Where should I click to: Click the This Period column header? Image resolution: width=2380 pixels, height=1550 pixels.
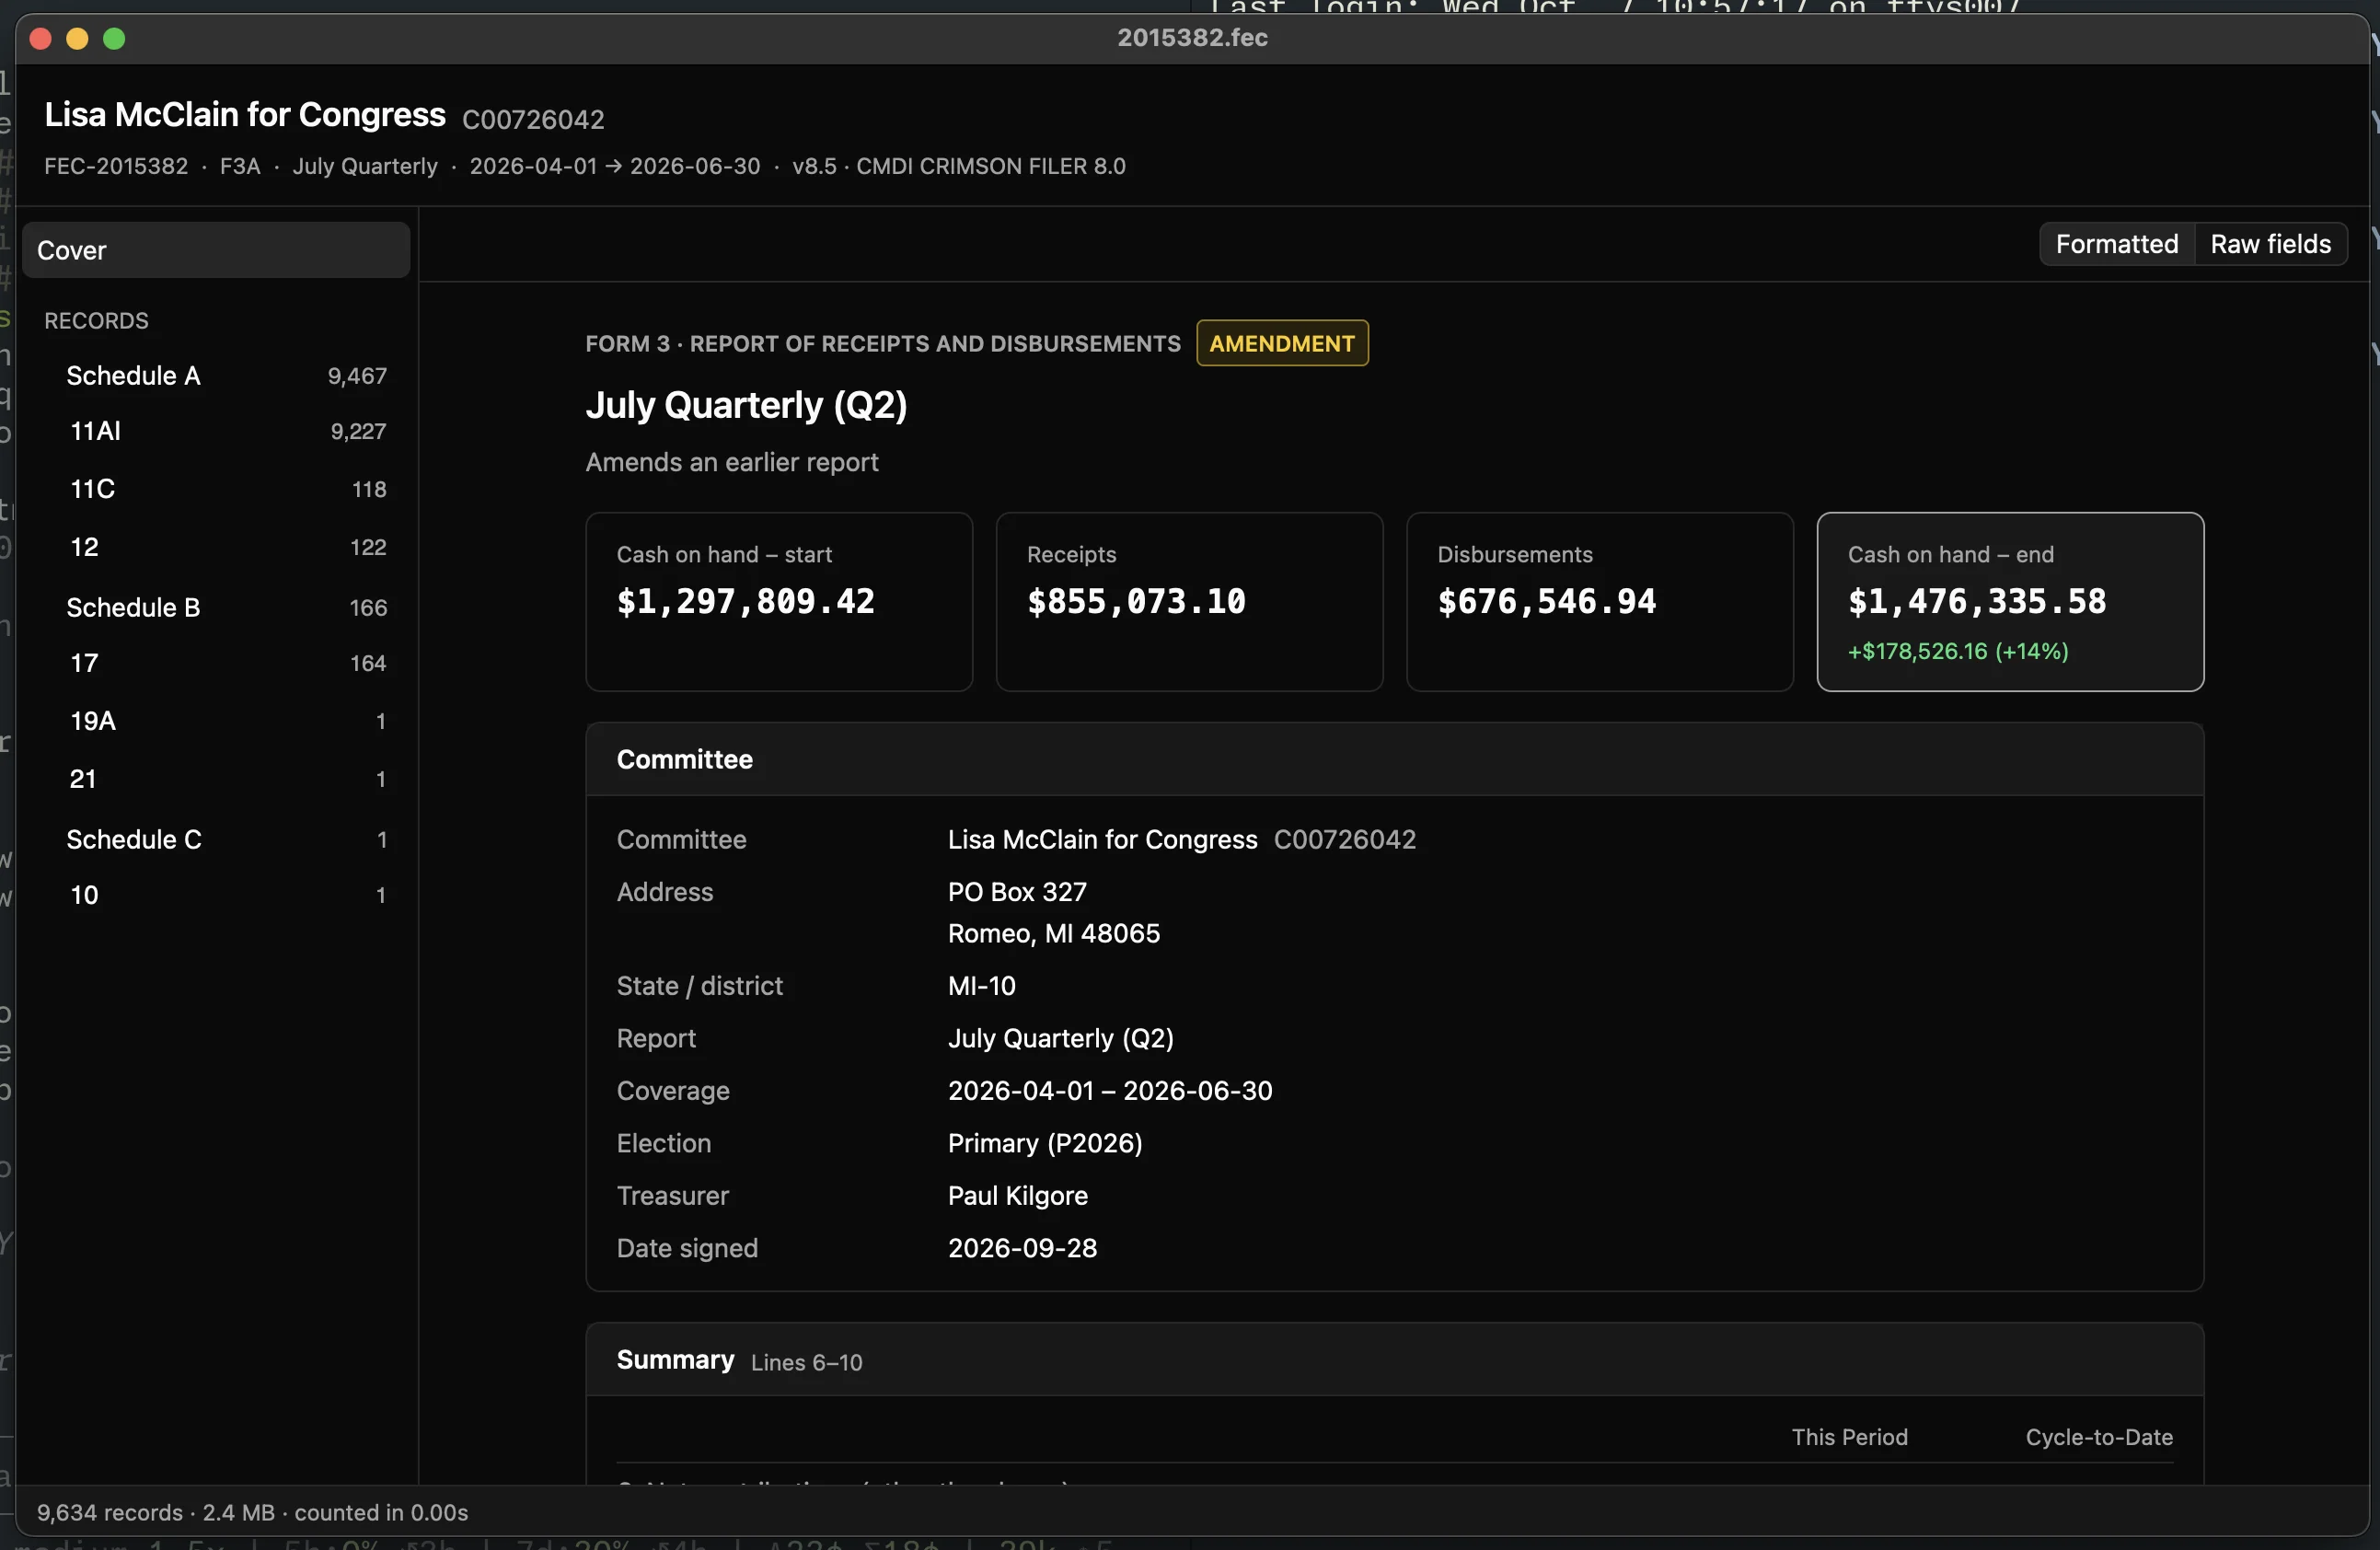pos(1849,1437)
